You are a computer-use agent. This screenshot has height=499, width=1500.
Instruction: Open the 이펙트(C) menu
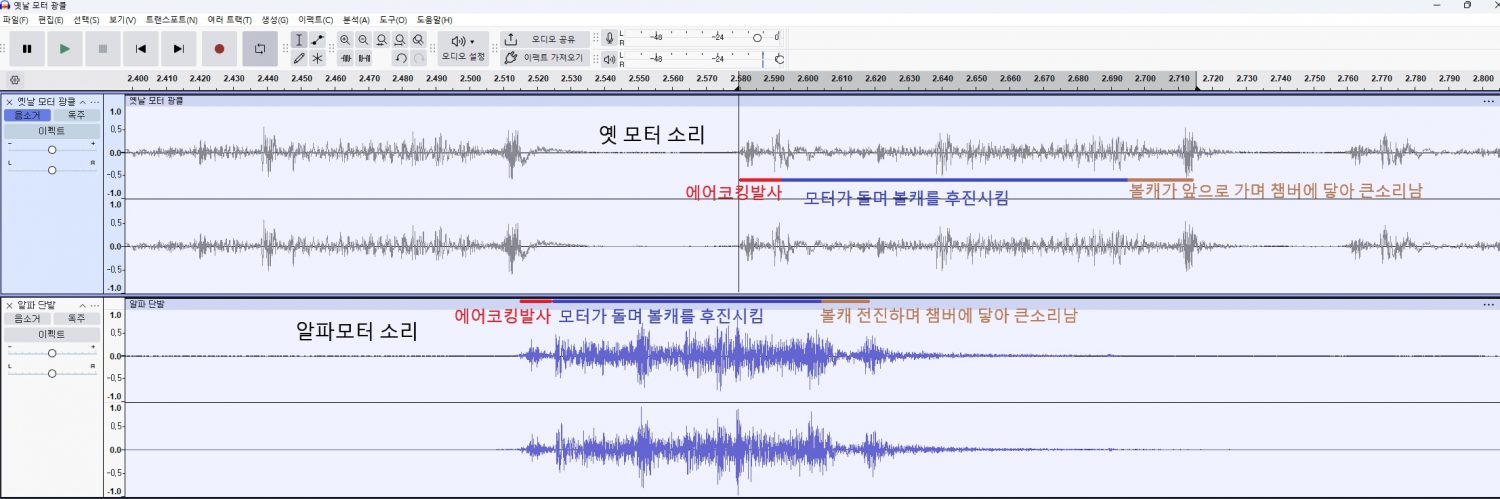point(315,20)
